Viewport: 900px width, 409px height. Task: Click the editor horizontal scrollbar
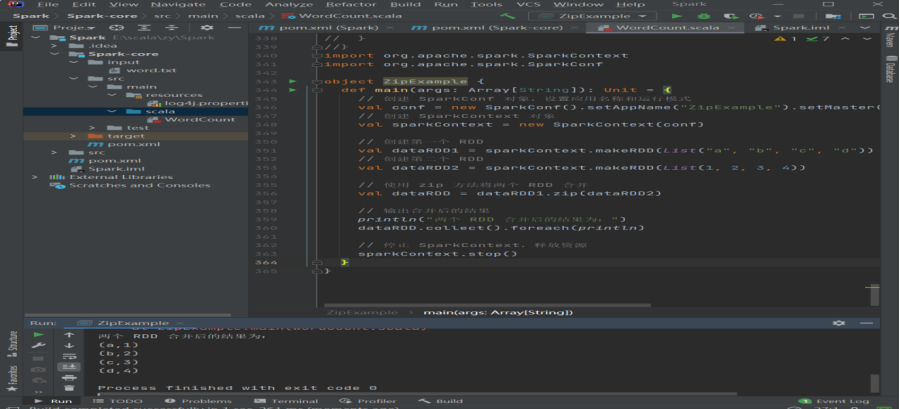[x=487, y=305]
